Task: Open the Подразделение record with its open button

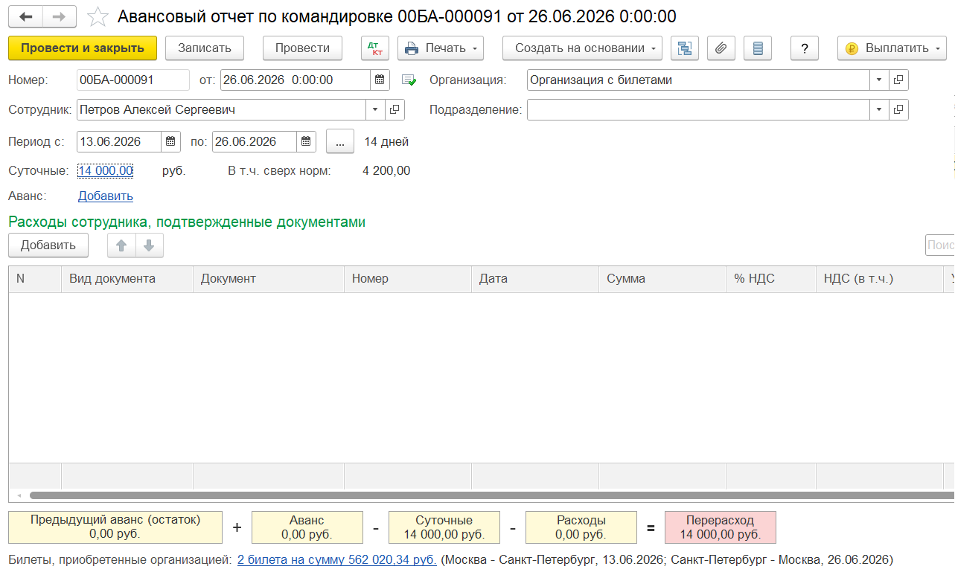Action: (899, 110)
